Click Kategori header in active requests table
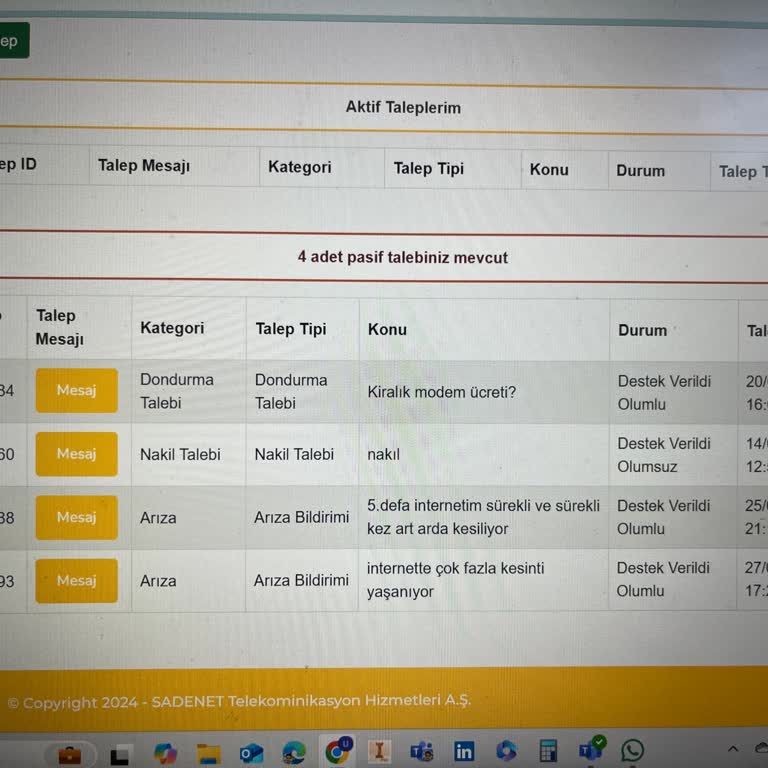This screenshot has width=768, height=768. click(300, 167)
